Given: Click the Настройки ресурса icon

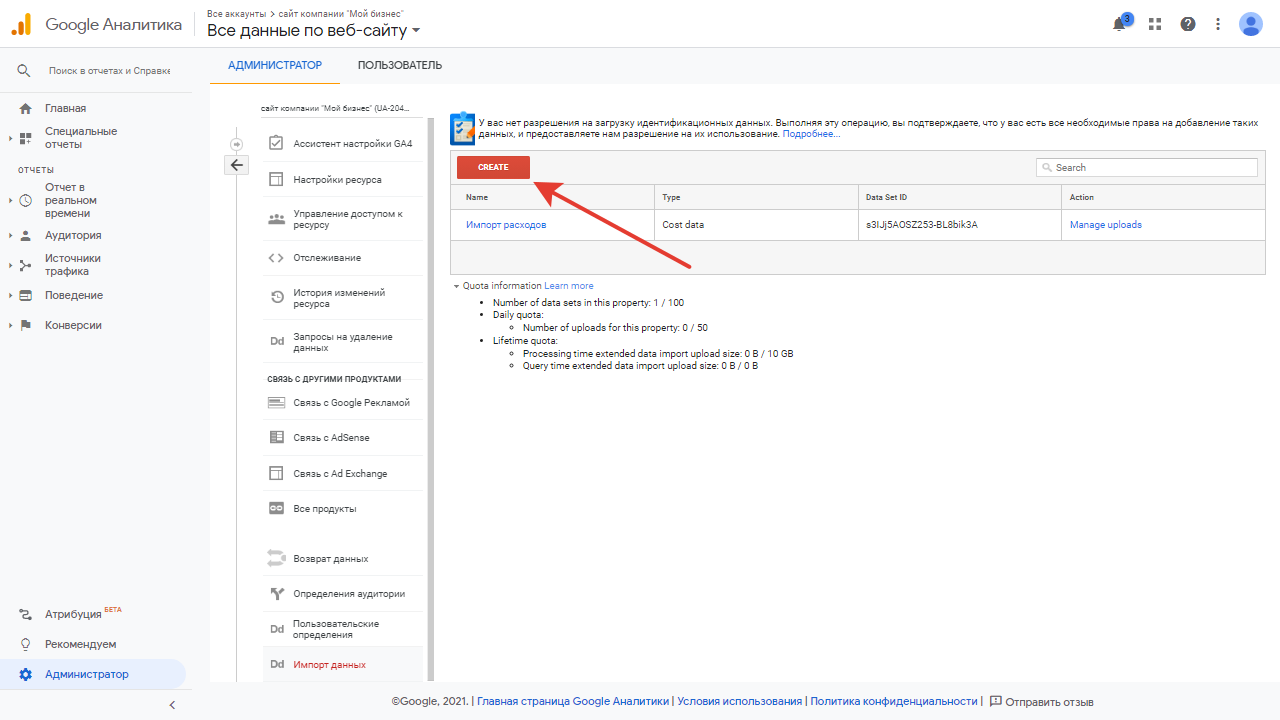Looking at the screenshot, I should (x=276, y=179).
